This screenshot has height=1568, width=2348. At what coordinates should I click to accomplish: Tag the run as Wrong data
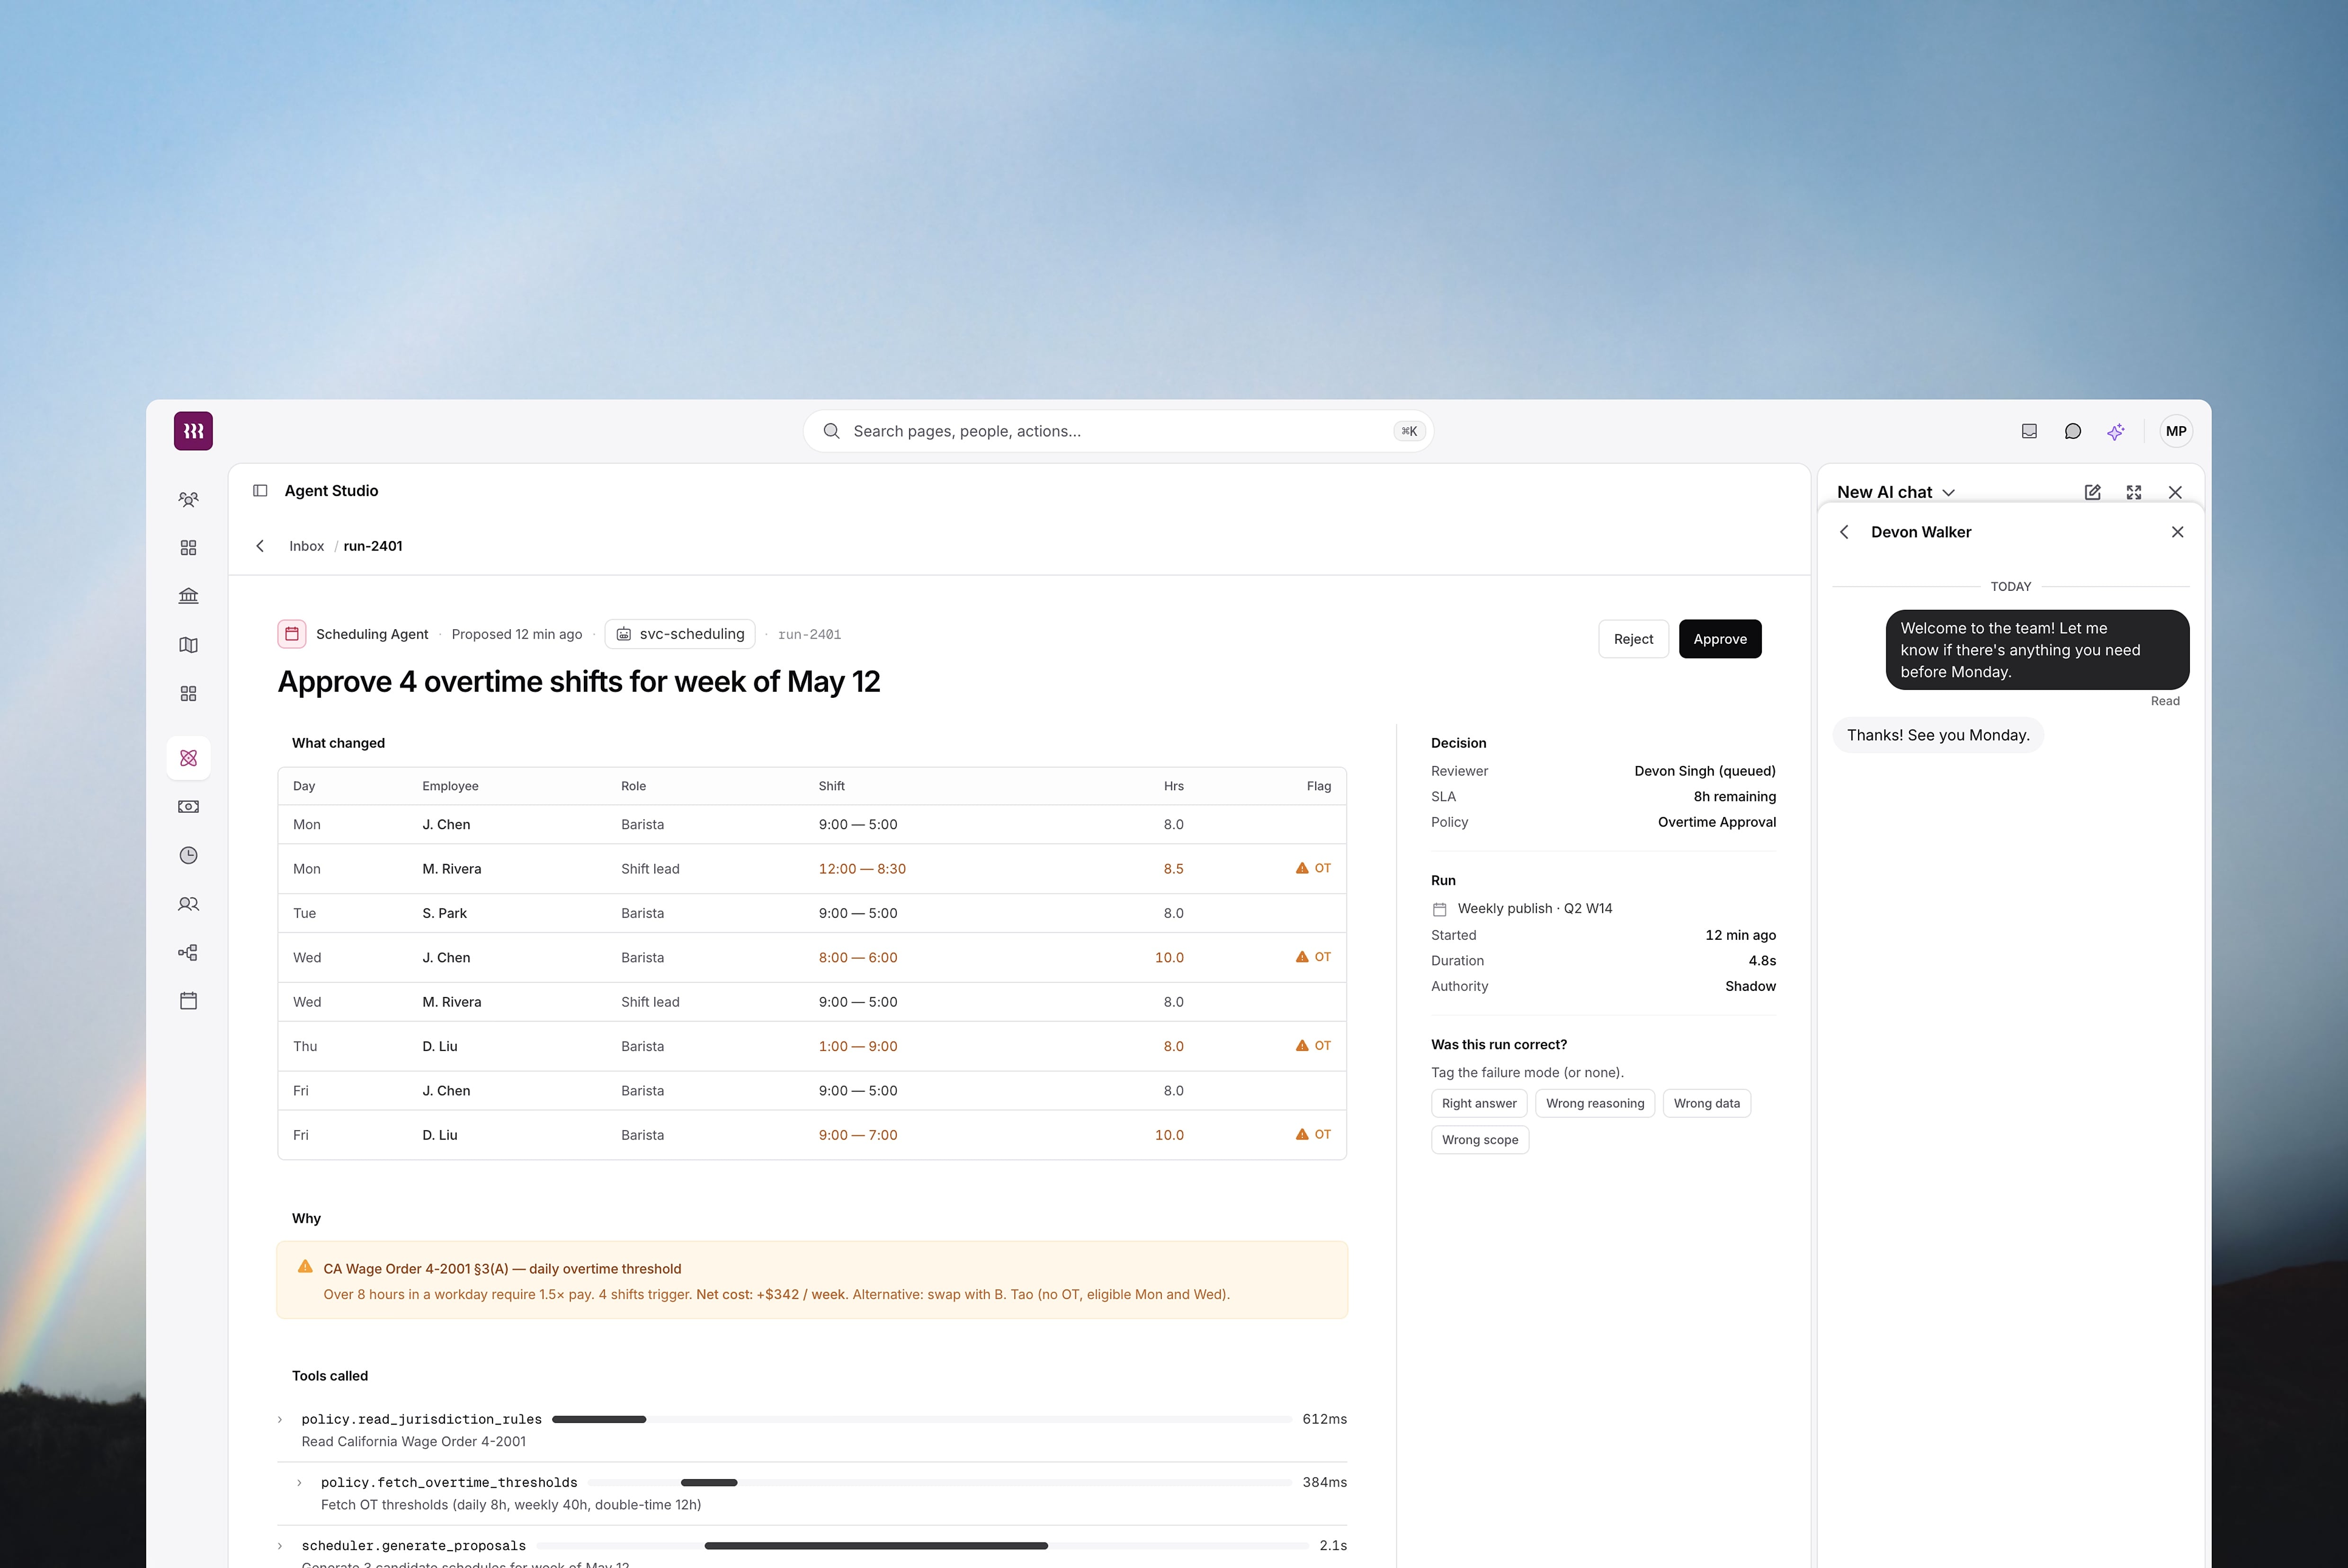point(1707,1104)
